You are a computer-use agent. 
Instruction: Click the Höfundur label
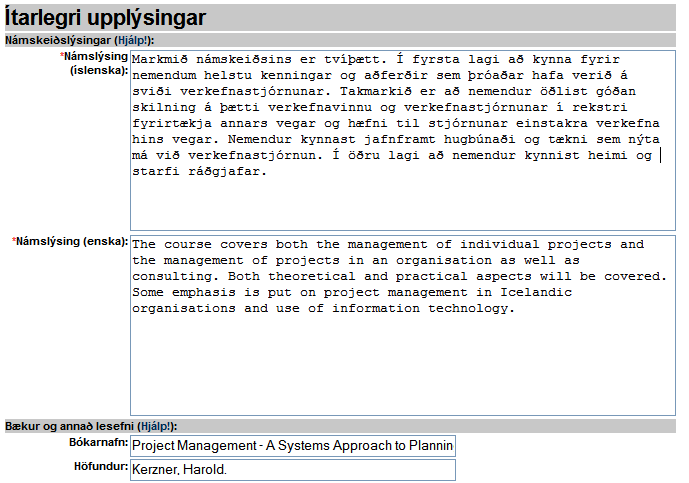tap(98, 466)
